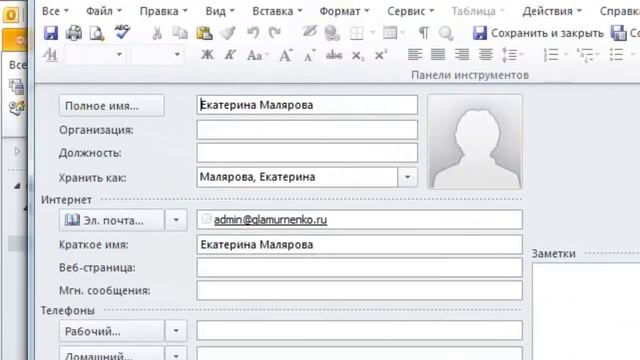The height and width of the screenshot is (360, 640).
Task: Click the multilevel list icon
Action: click(x=586, y=55)
